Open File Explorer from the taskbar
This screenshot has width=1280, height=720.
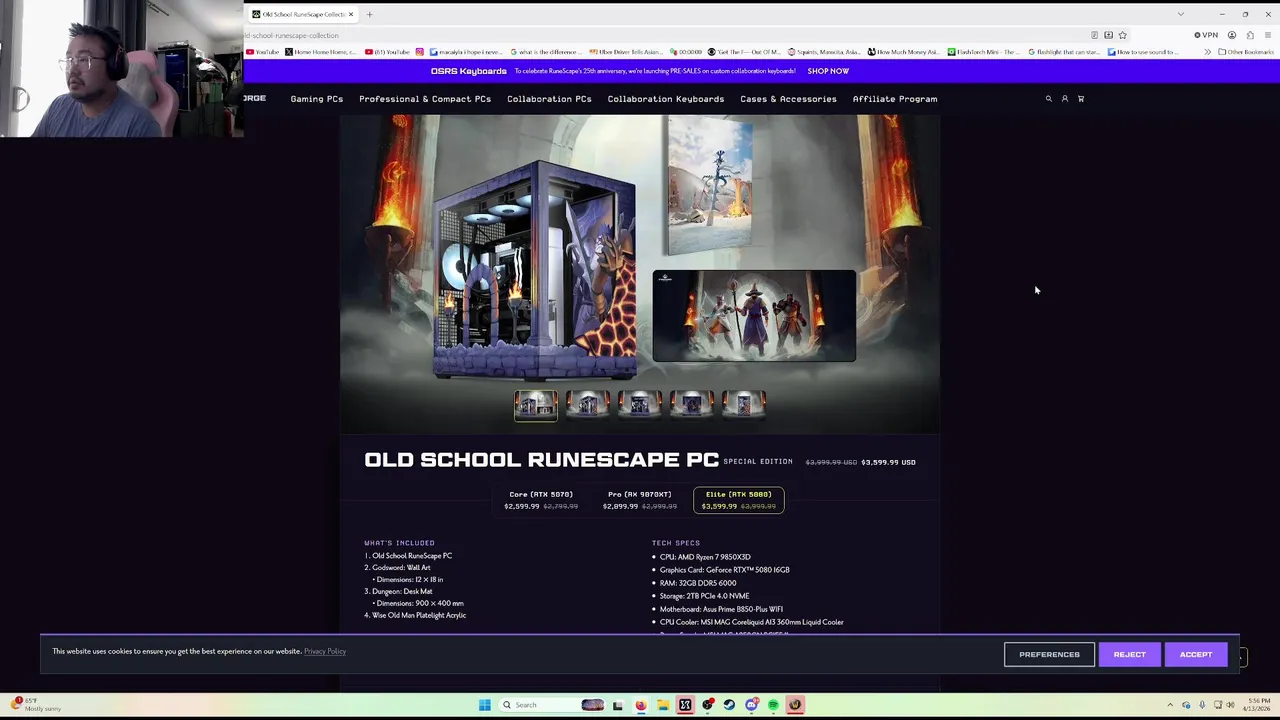click(663, 705)
